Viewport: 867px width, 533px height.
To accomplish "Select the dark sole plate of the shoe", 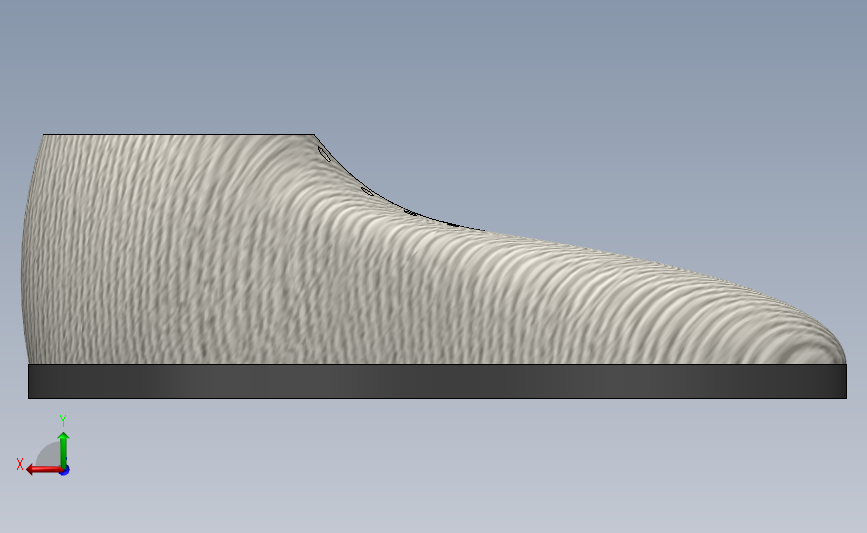I will (x=437, y=381).
